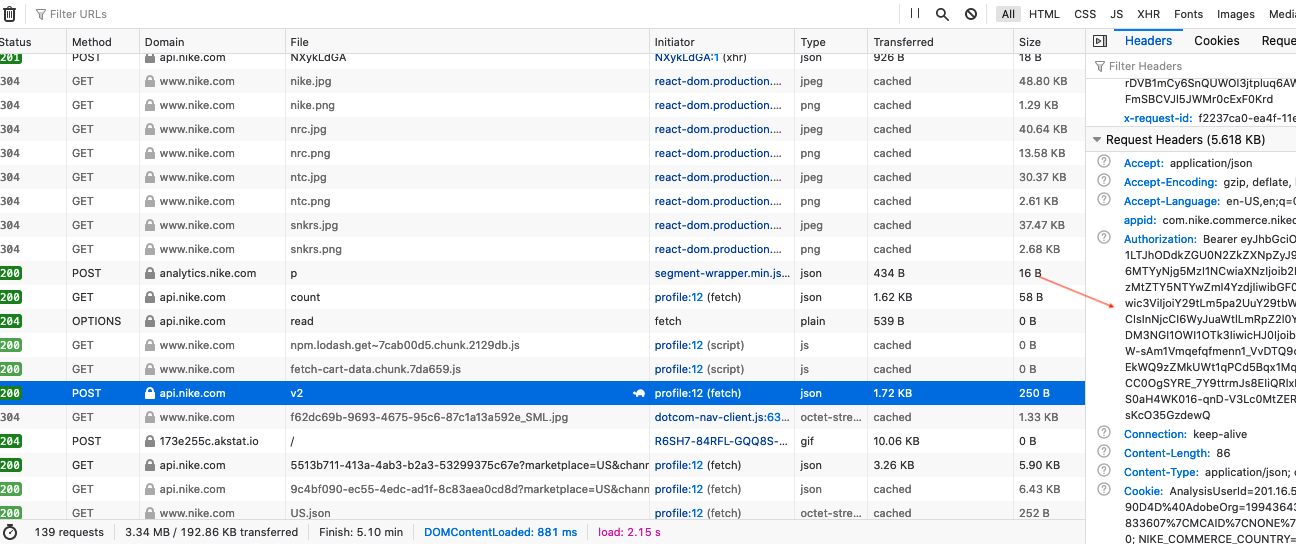Sort by the Status column header
This screenshot has height=544, width=1296.
32,42
